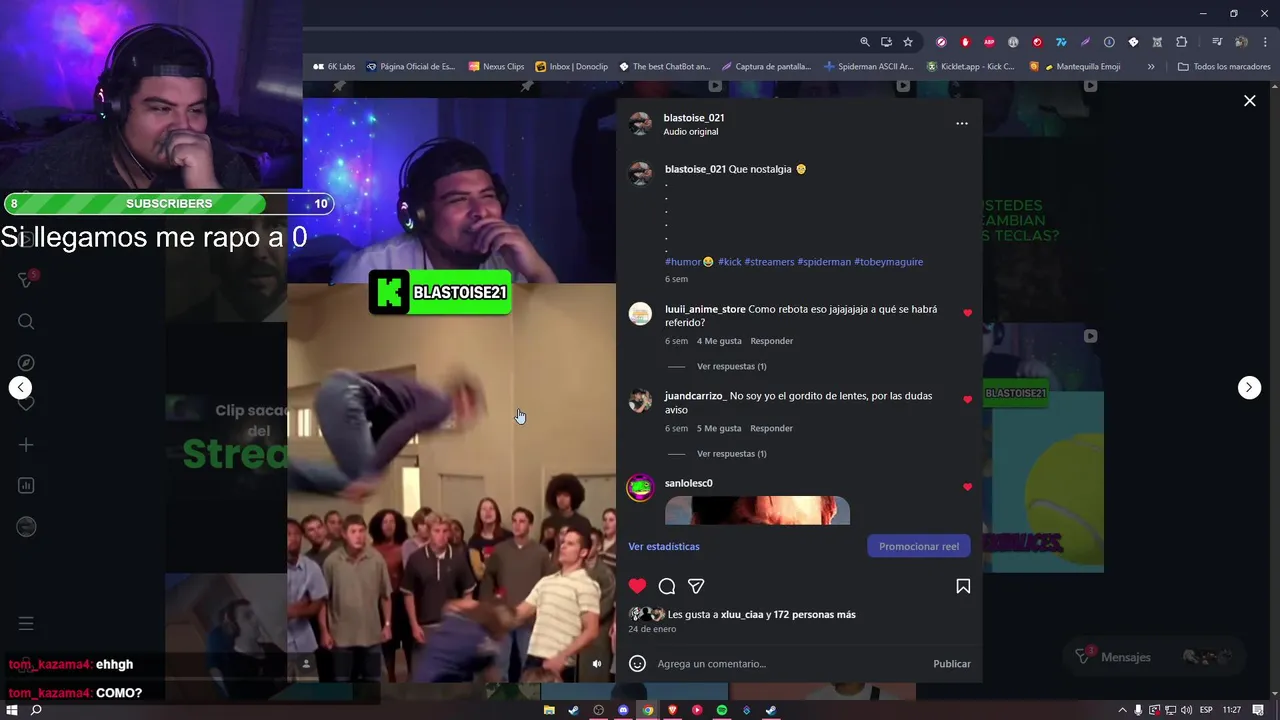Click the 'Promocionar reel' button
This screenshot has width=1280, height=720.
(919, 546)
